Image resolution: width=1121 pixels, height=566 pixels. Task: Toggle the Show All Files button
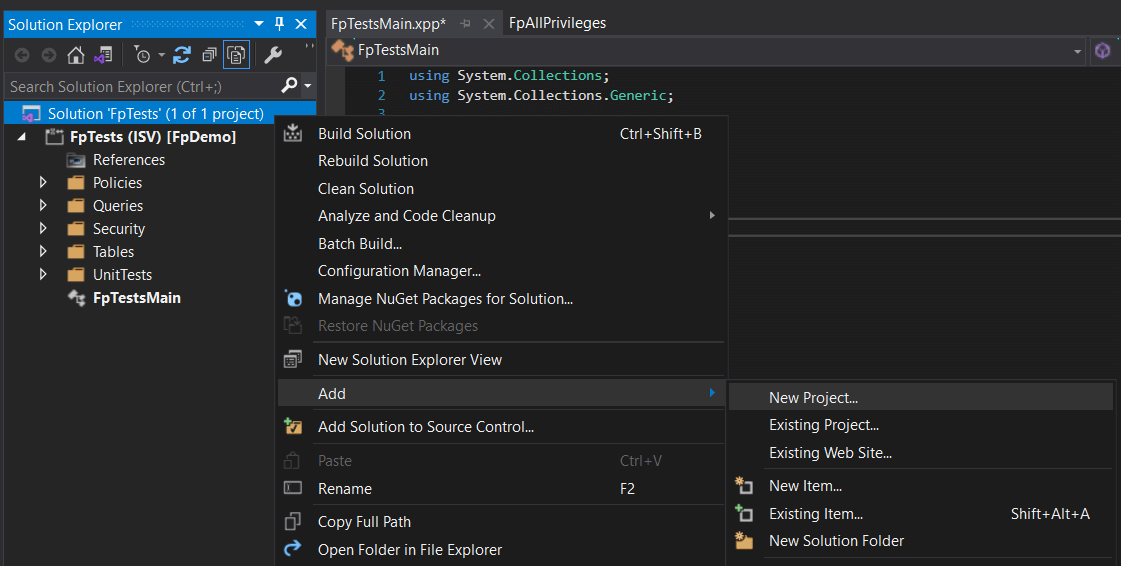(x=237, y=55)
